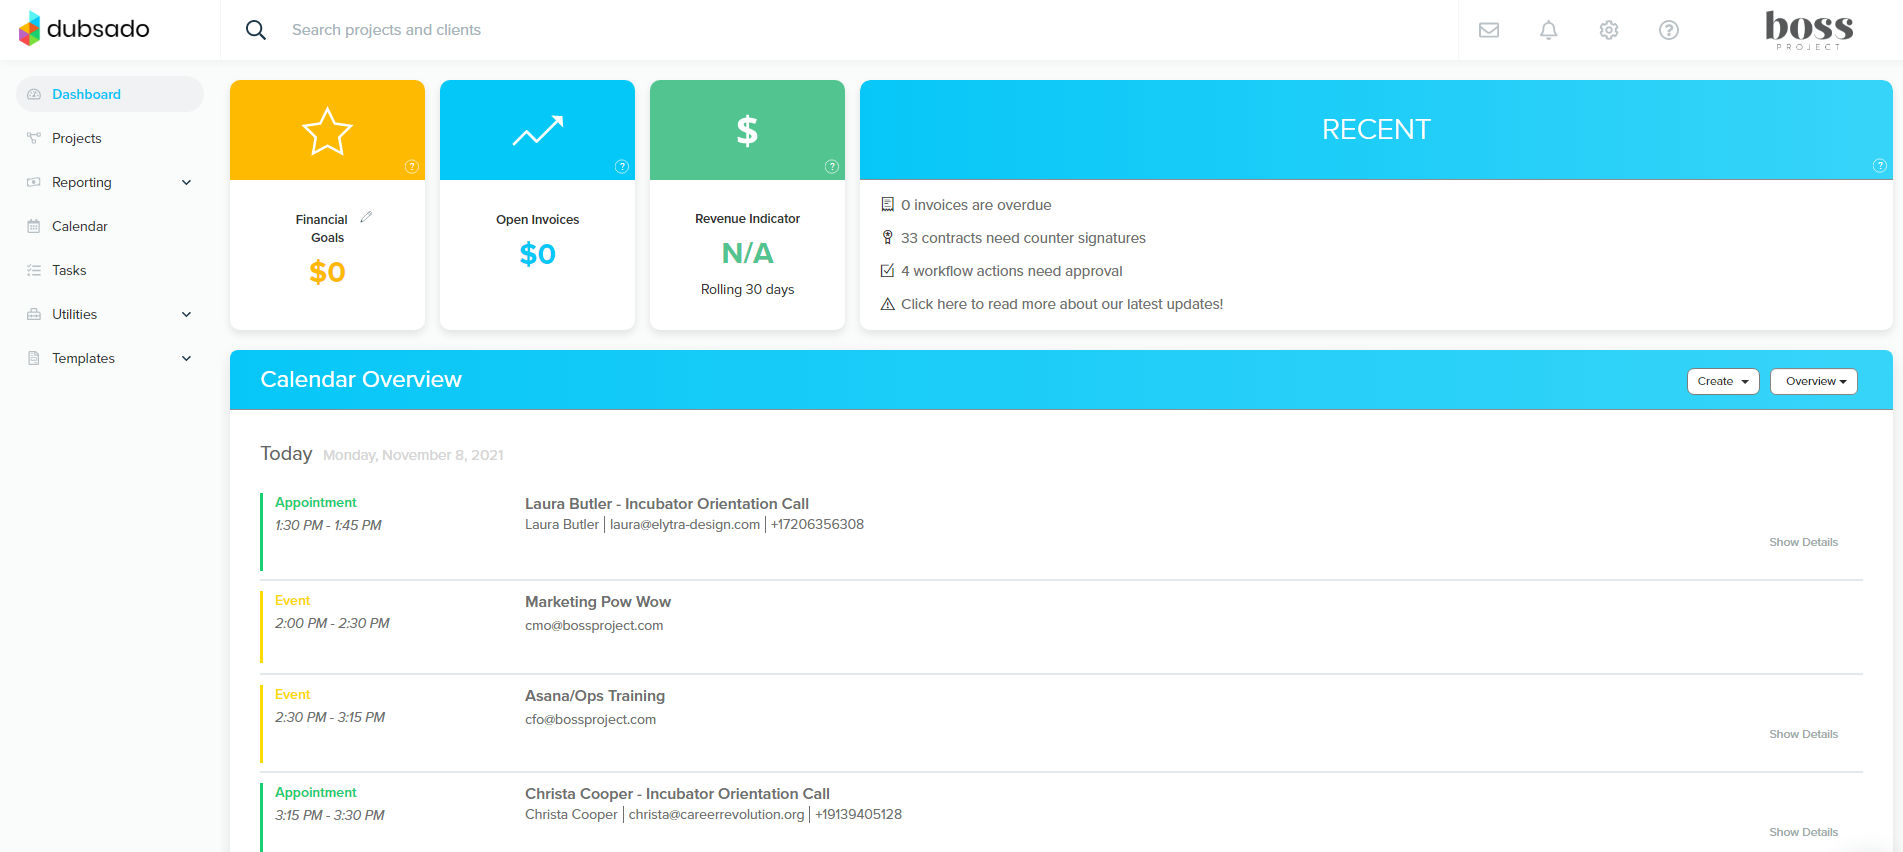Click the Reporting sidebar icon

pos(34,182)
